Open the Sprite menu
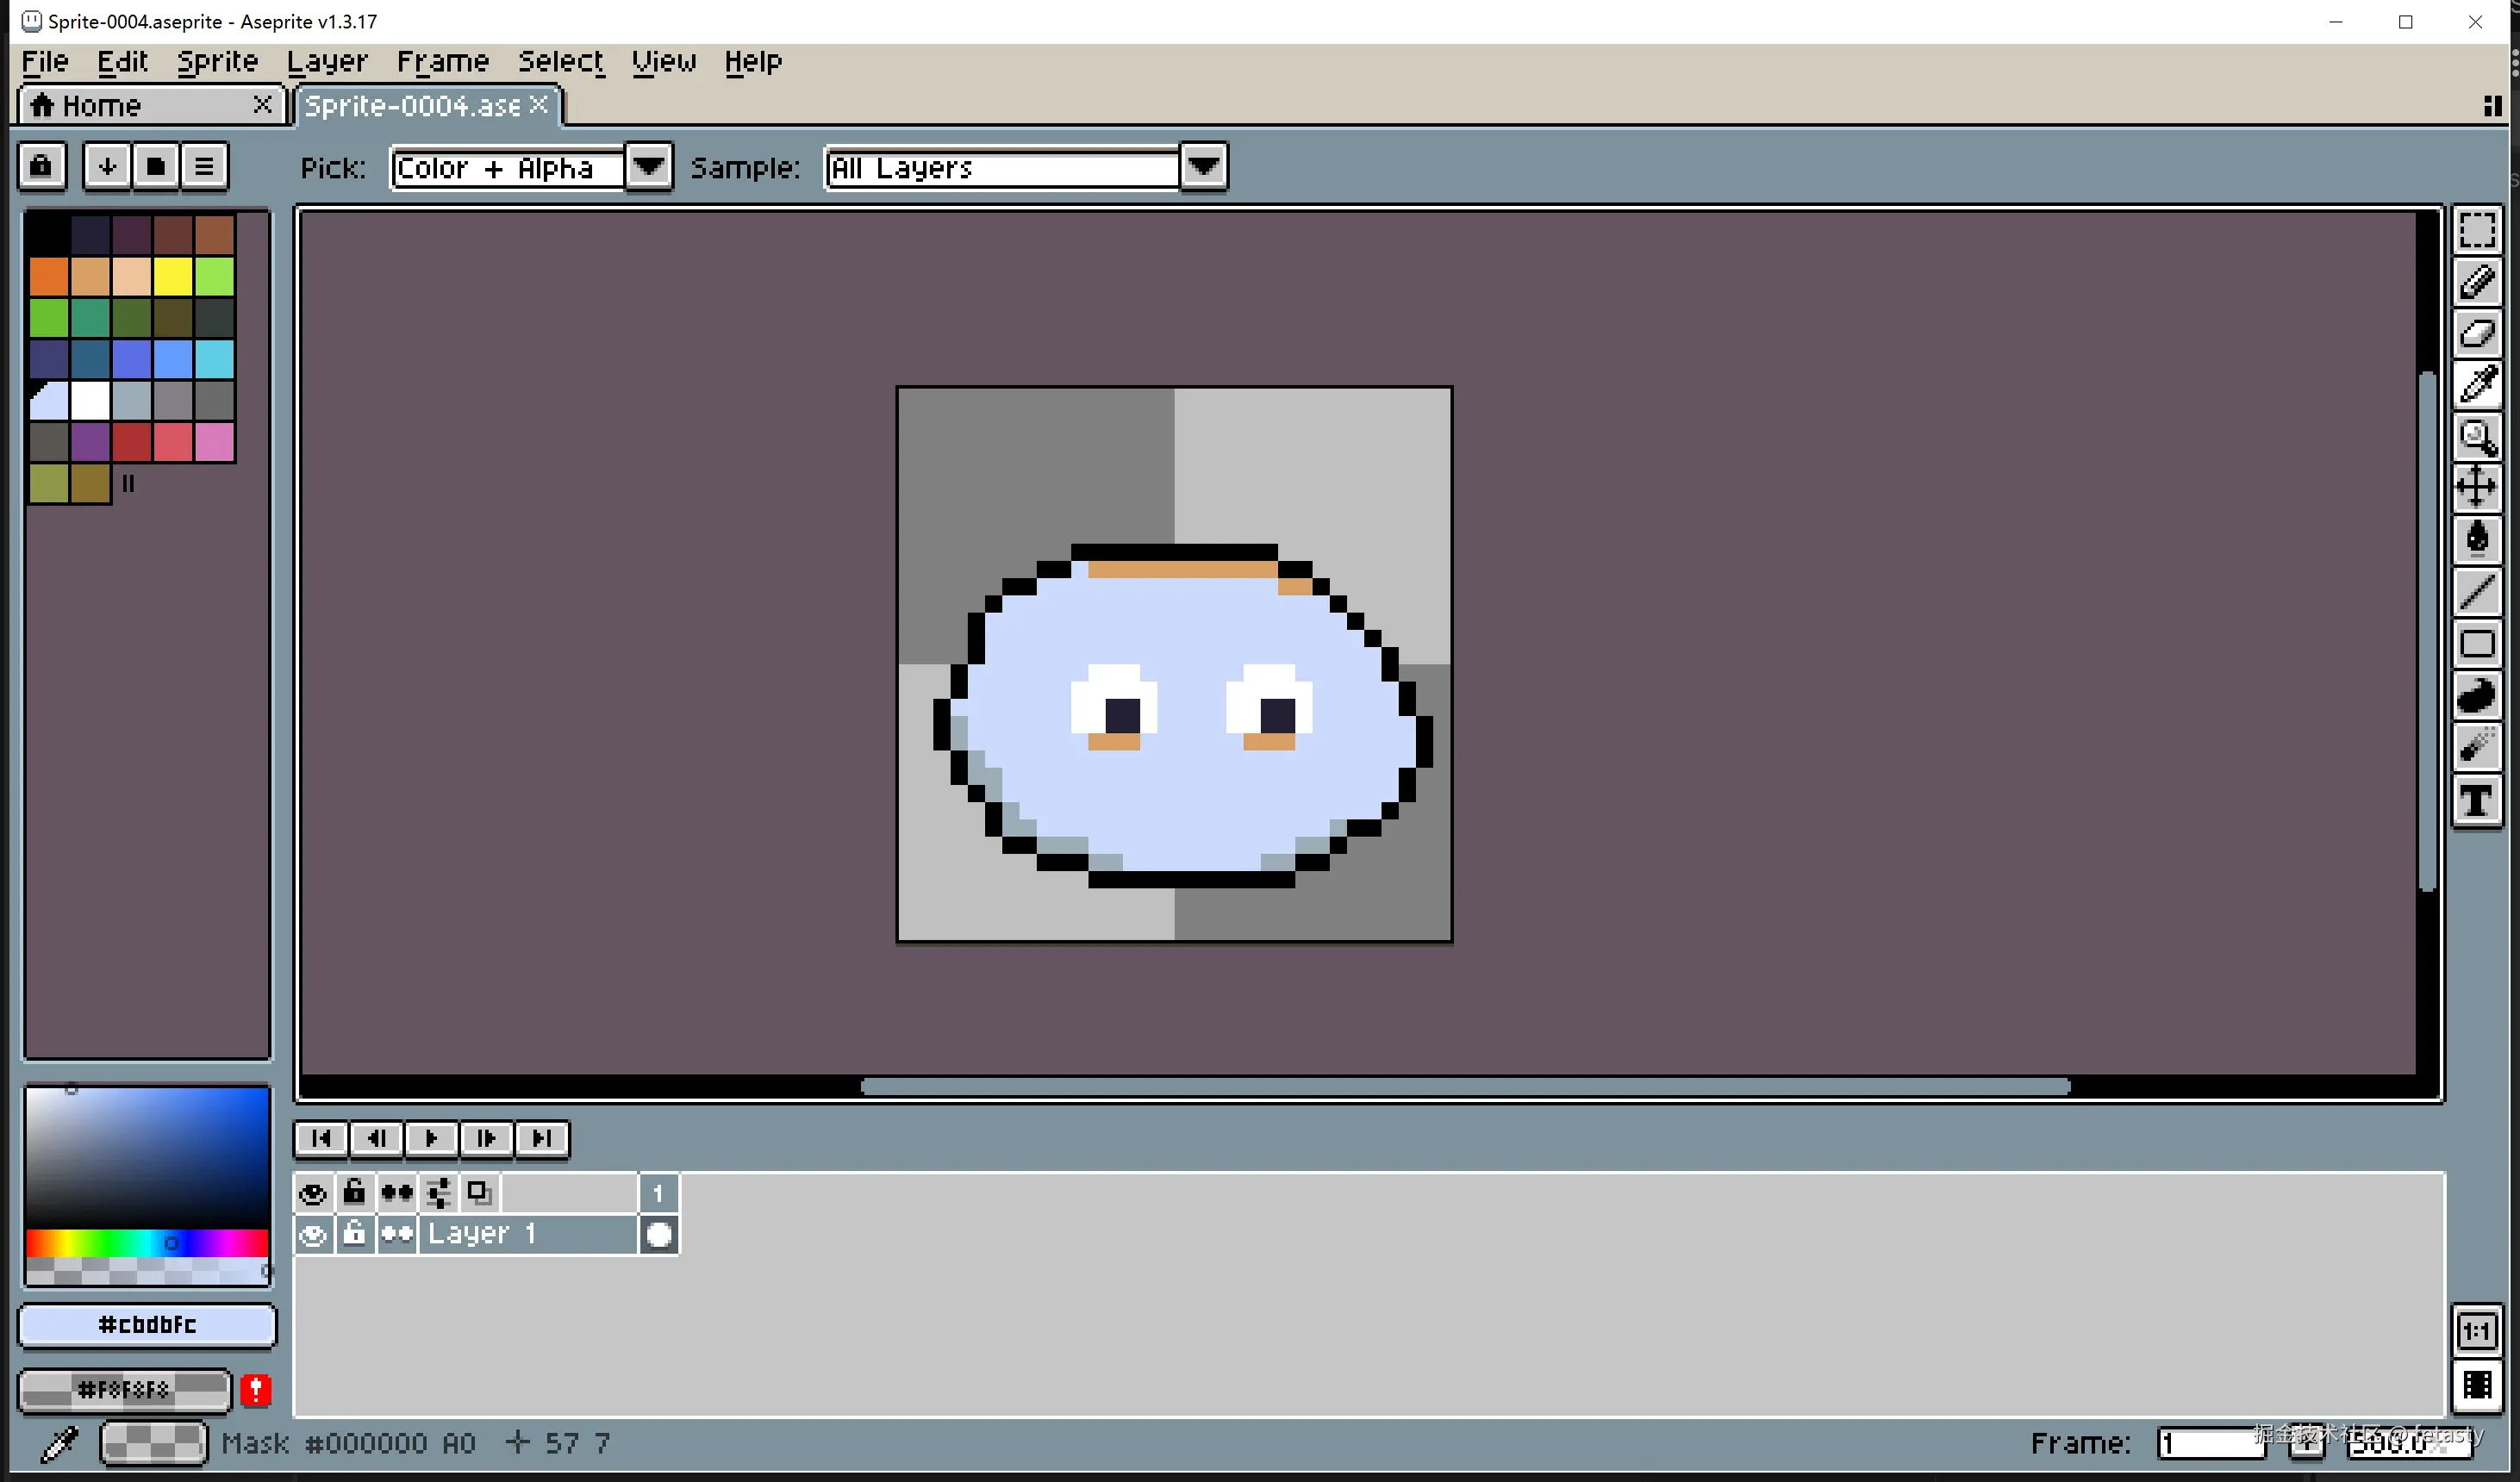The height and width of the screenshot is (1482, 2520). (x=217, y=62)
